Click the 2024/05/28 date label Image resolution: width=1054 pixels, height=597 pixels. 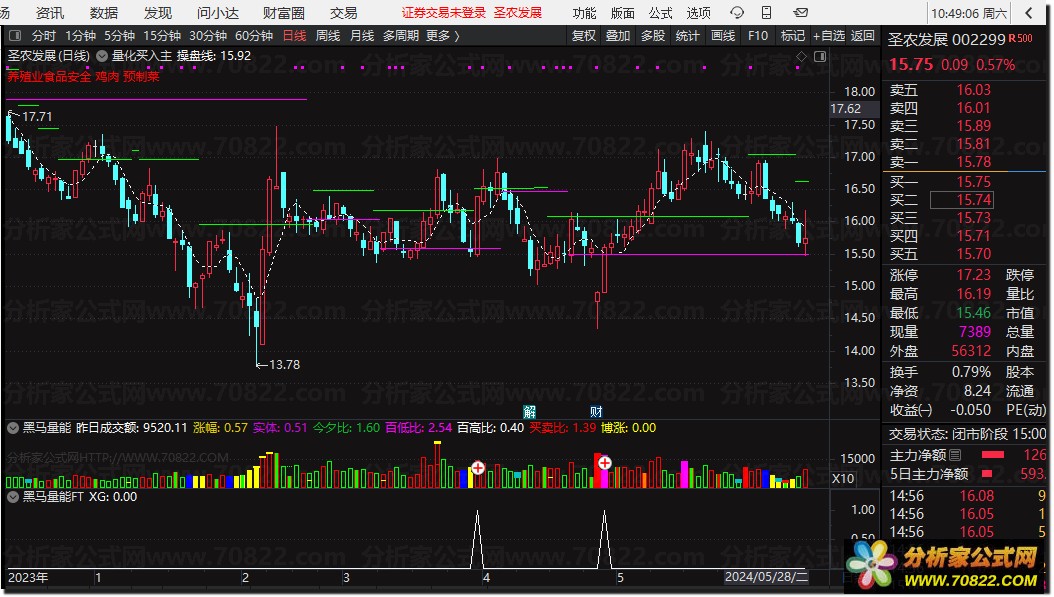(766, 577)
